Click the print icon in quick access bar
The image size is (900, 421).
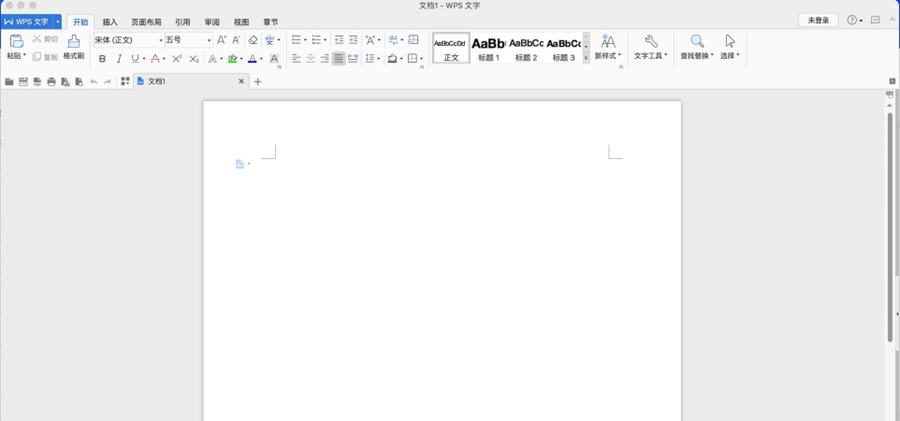[x=51, y=82]
